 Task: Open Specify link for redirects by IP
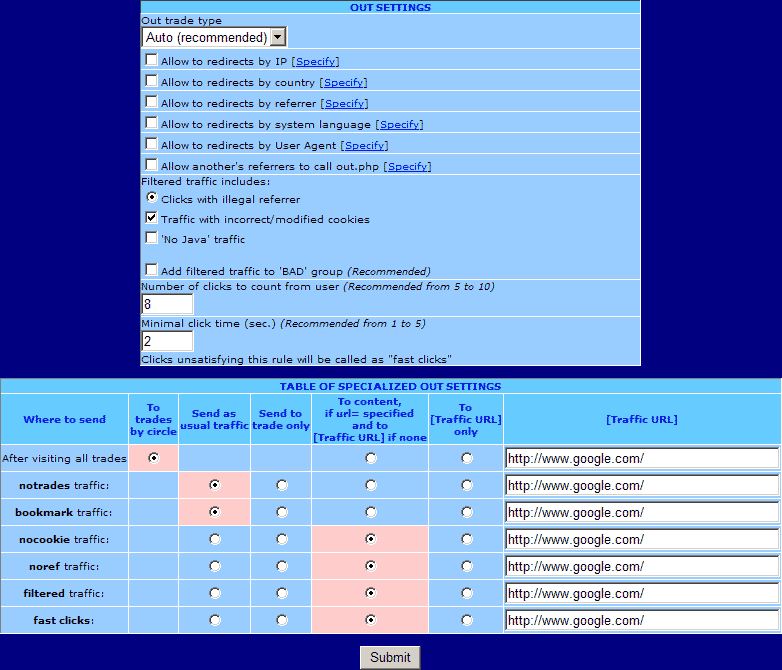(x=316, y=61)
